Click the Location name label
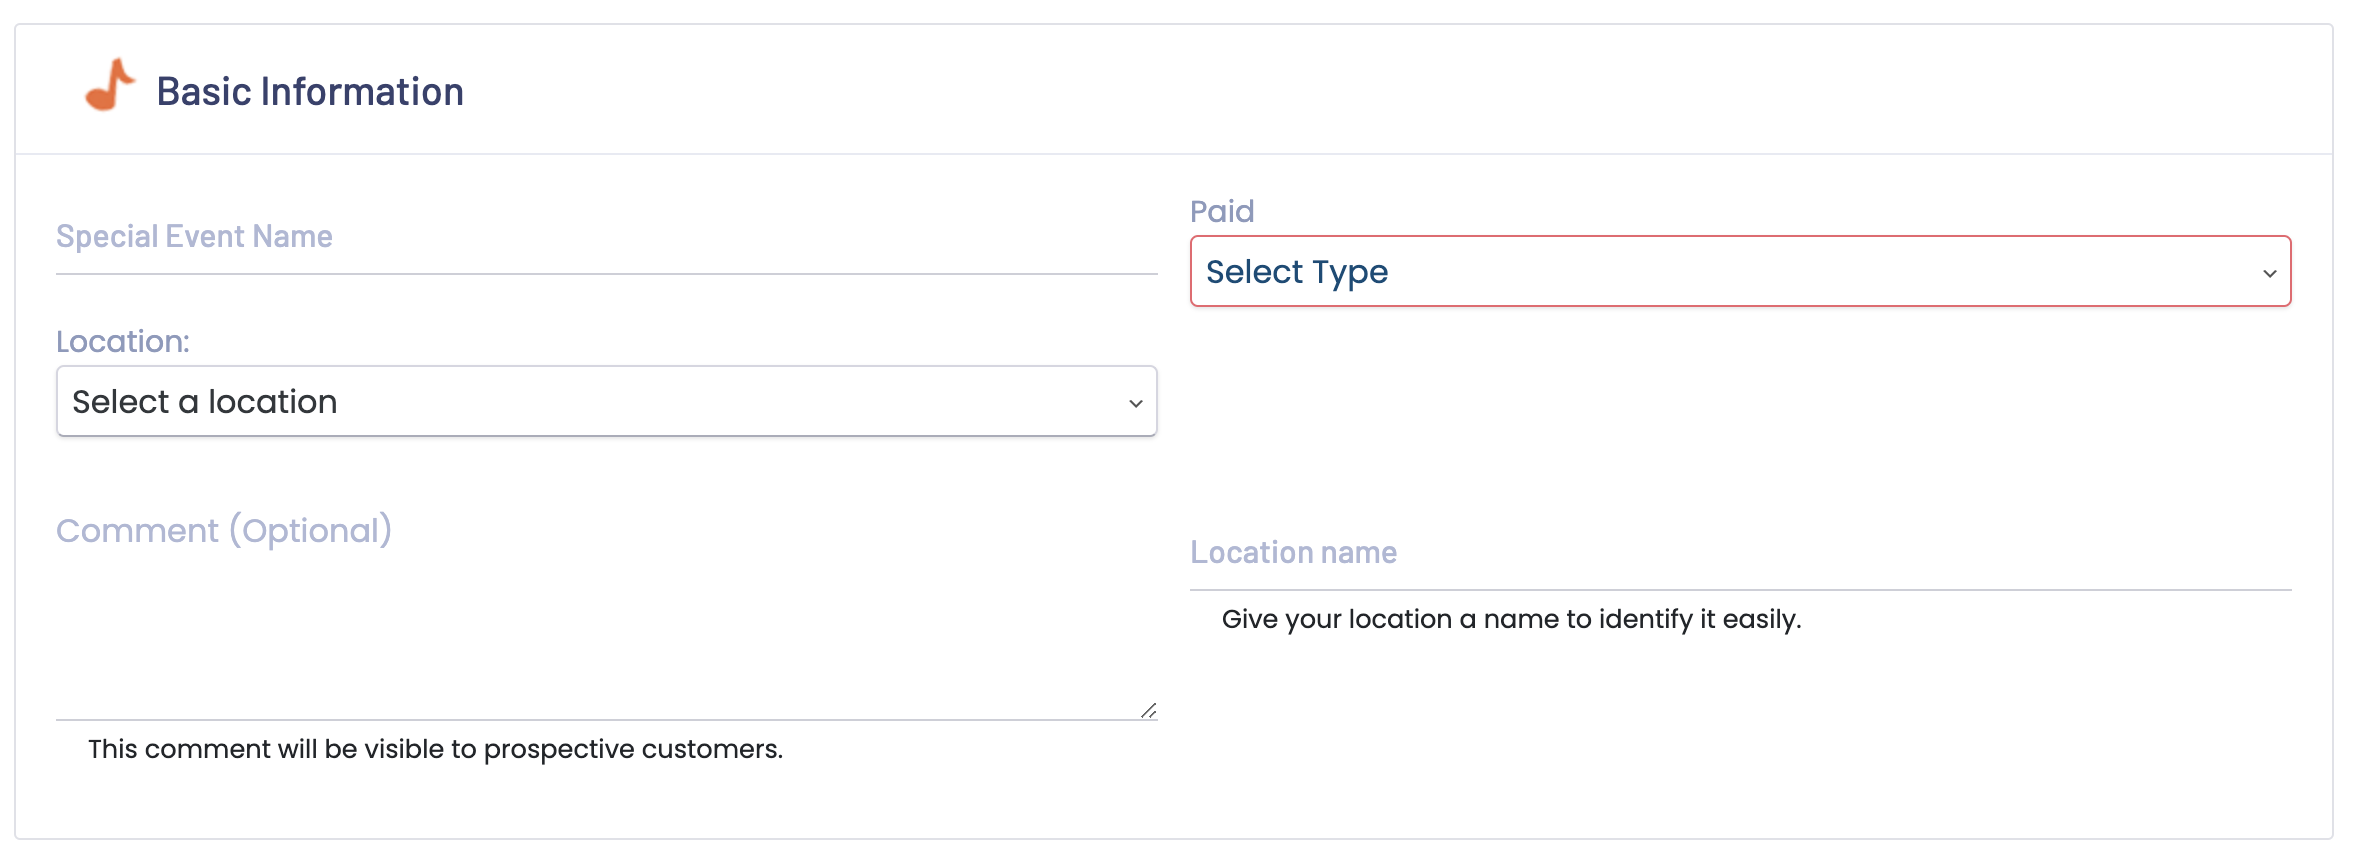Image resolution: width=2368 pixels, height=860 pixels. point(1293,552)
